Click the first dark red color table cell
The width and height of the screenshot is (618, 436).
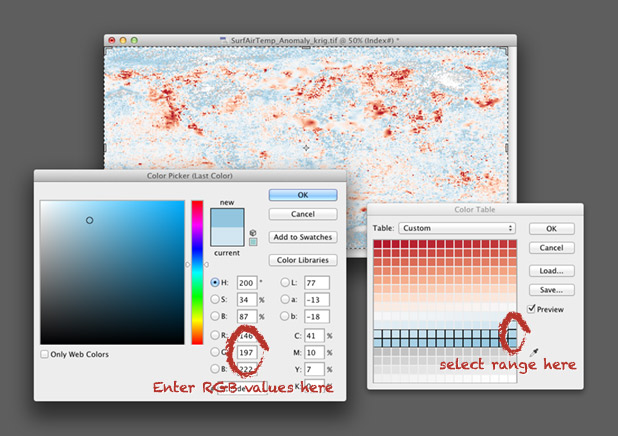click(x=378, y=244)
